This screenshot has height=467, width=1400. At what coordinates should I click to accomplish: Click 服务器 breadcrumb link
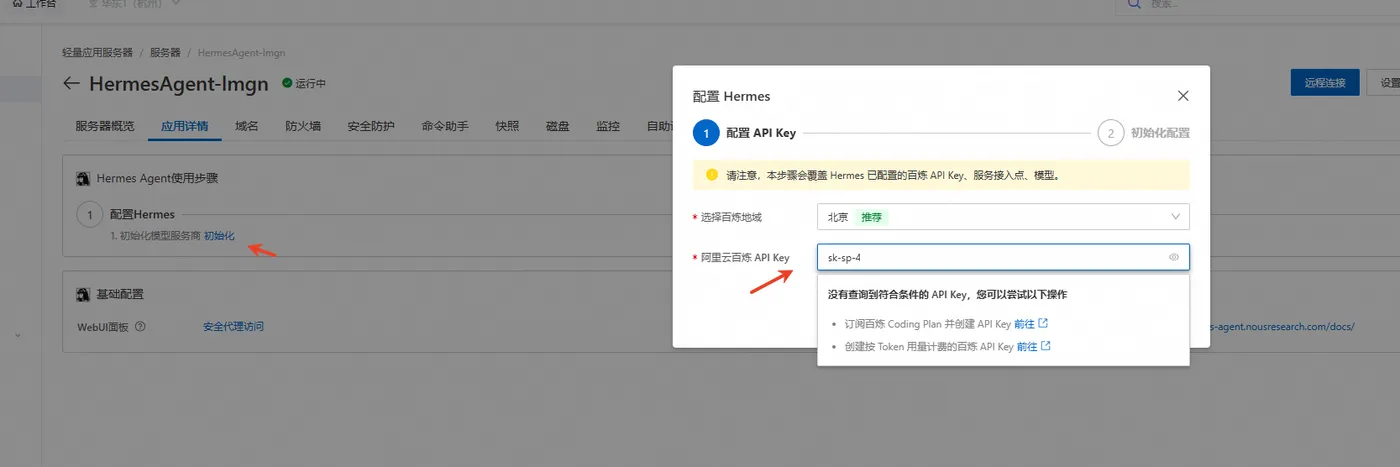166,52
